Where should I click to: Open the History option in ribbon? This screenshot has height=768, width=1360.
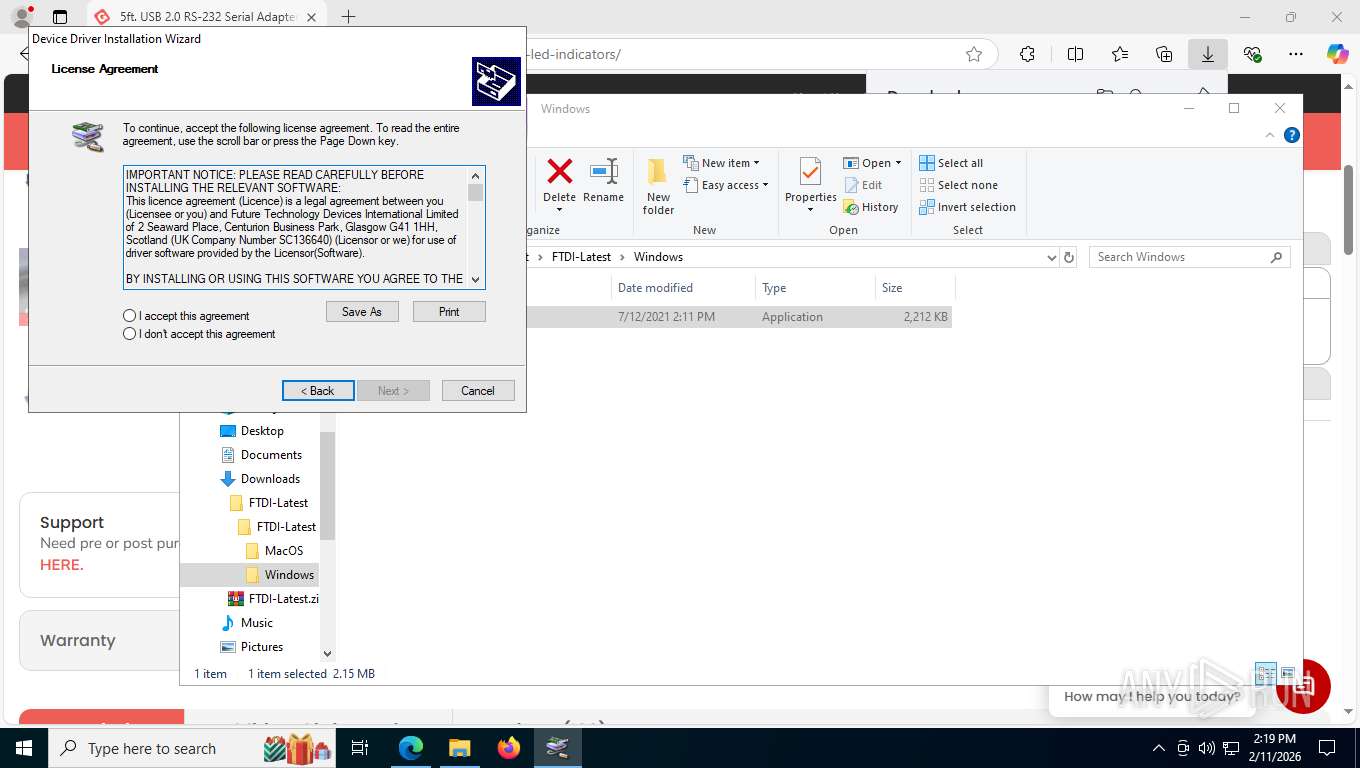[x=871, y=207]
